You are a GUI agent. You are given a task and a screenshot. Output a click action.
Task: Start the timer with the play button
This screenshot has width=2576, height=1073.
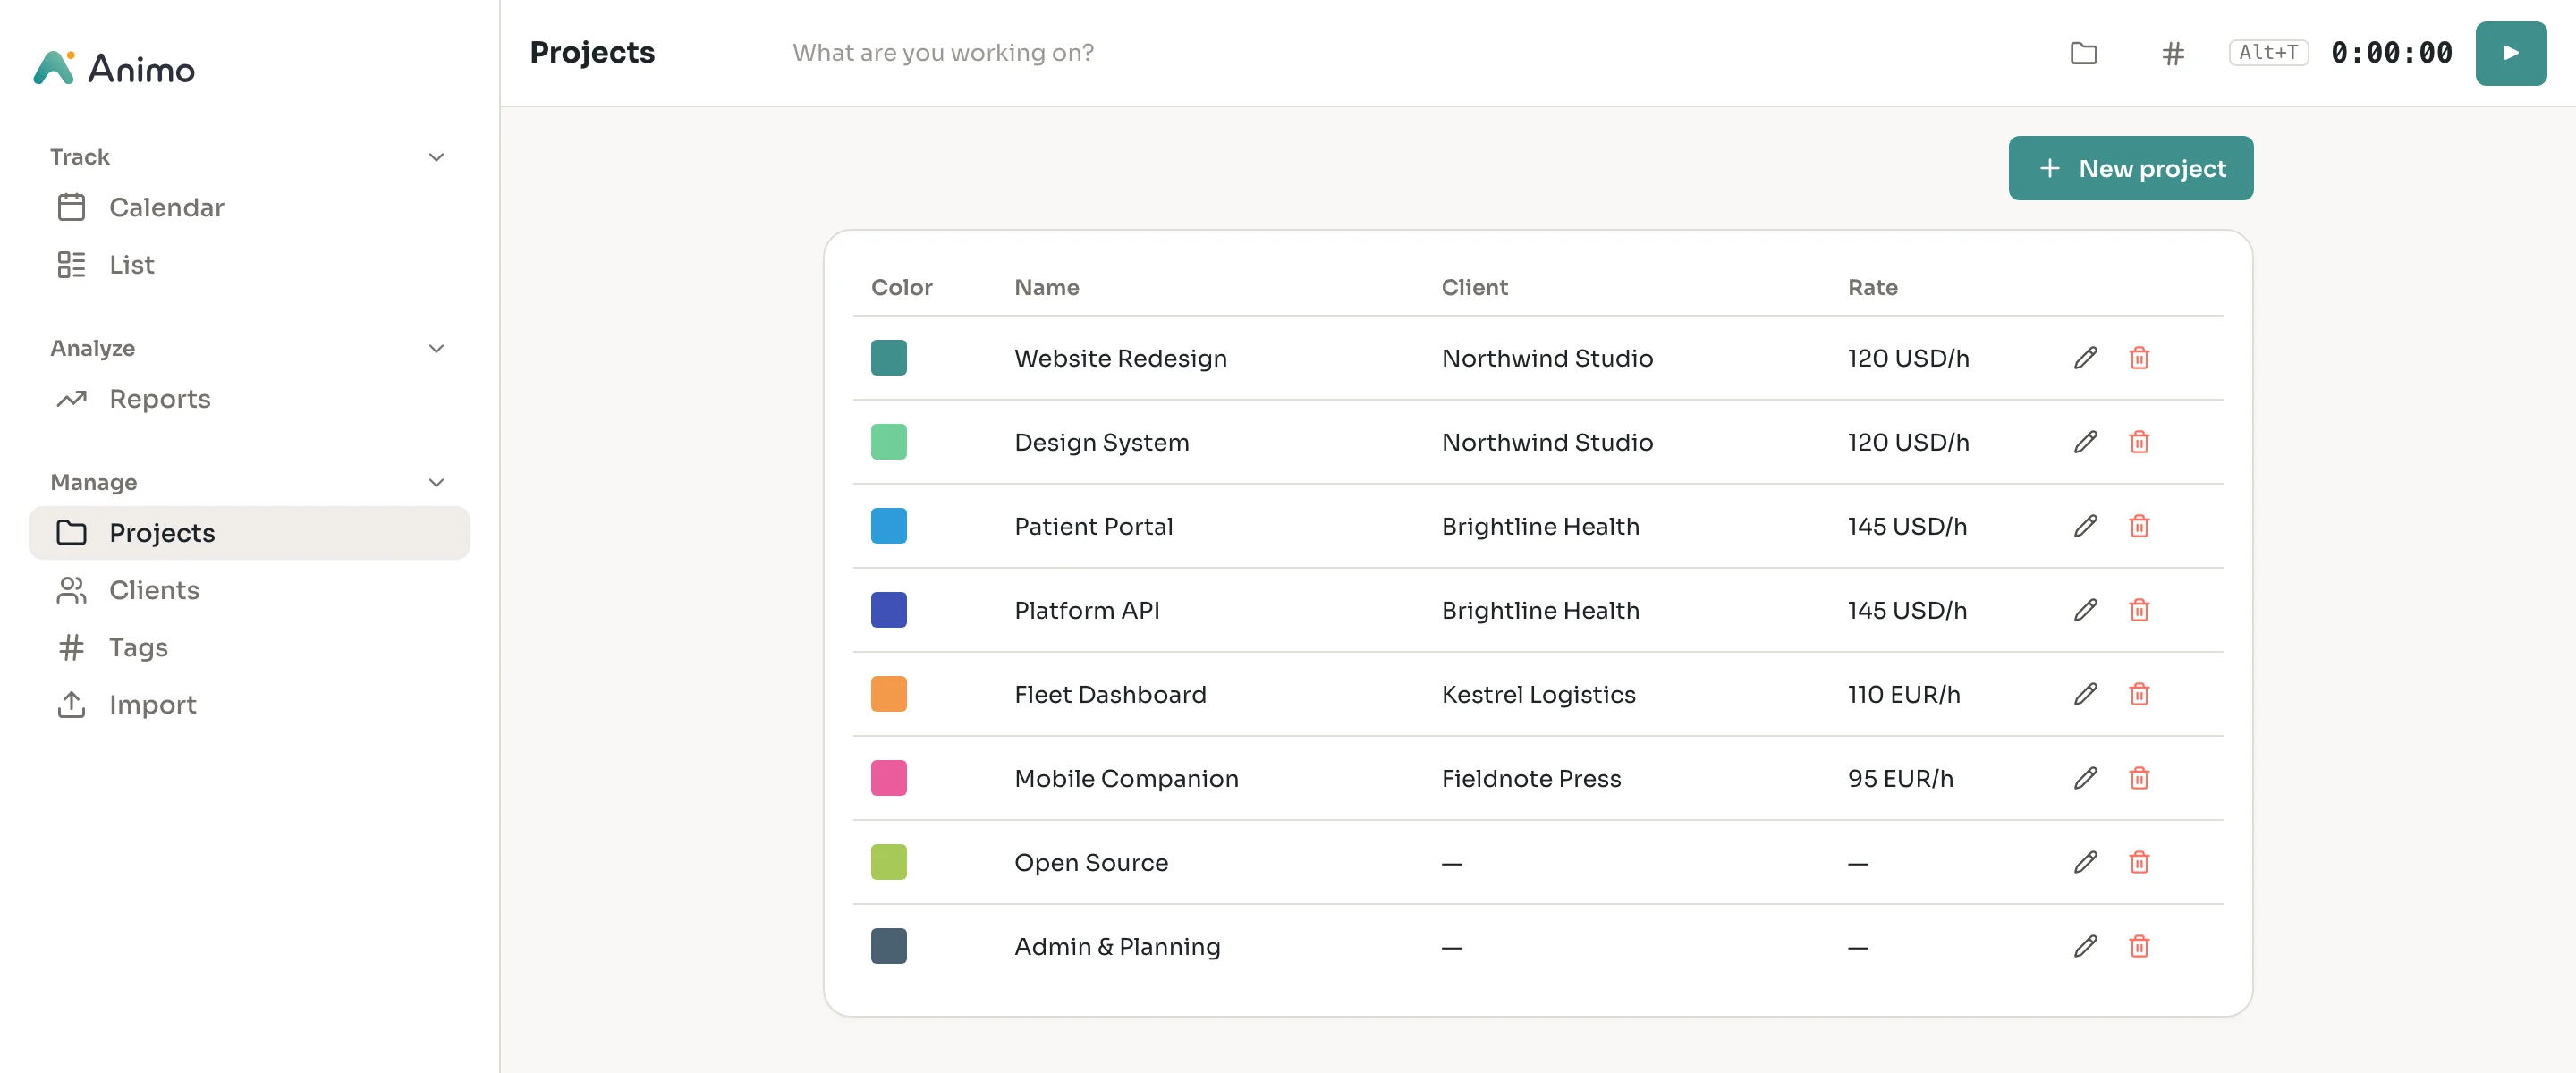[2510, 53]
